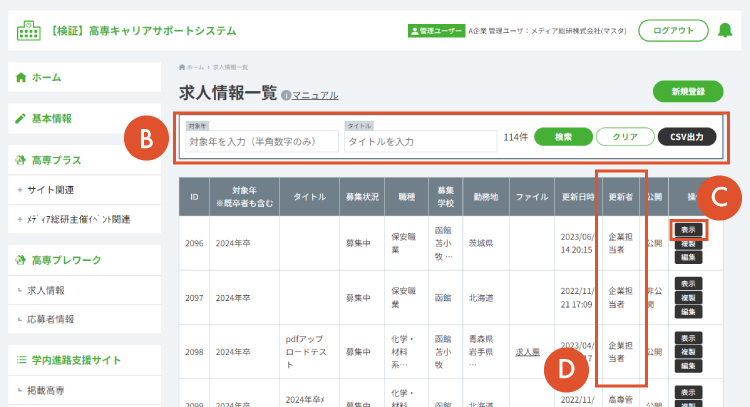Click the 管理ユーザー badge
Image resolution: width=750 pixels, height=407 pixels.
436,31
